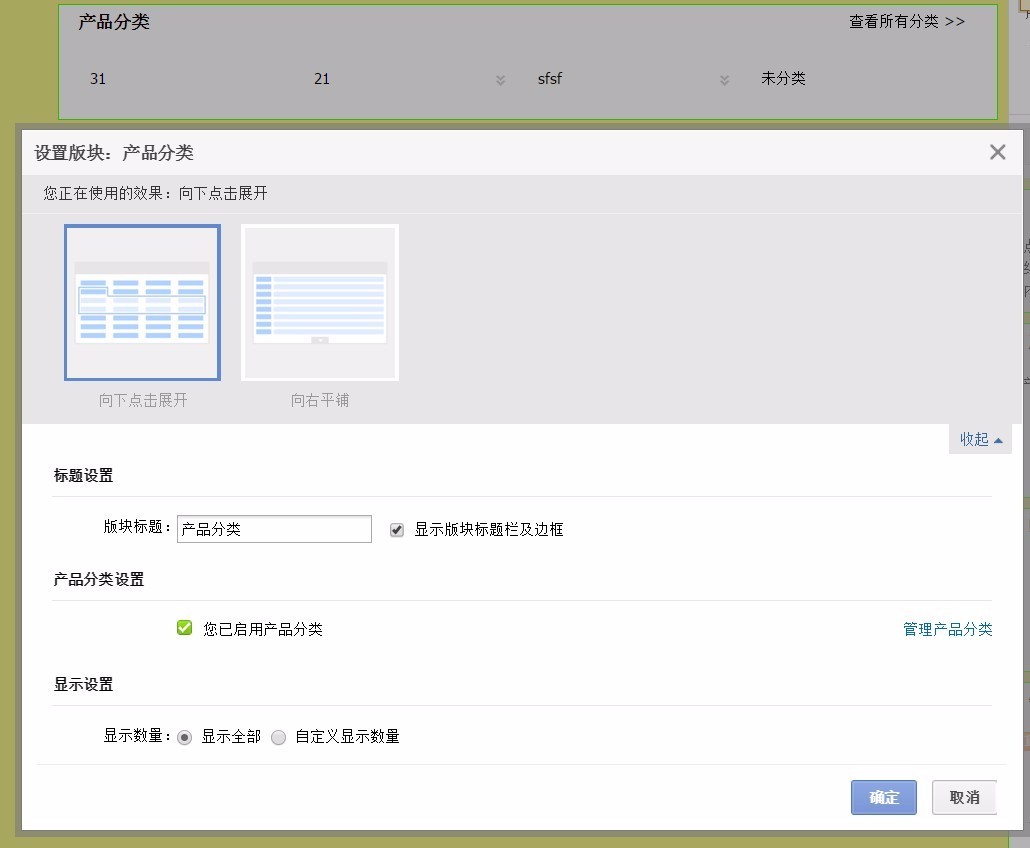Image resolution: width=1030 pixels, height=848 pixels.
Task: Click the "查看所有分类 >>" link
Action: pos(909,21)
